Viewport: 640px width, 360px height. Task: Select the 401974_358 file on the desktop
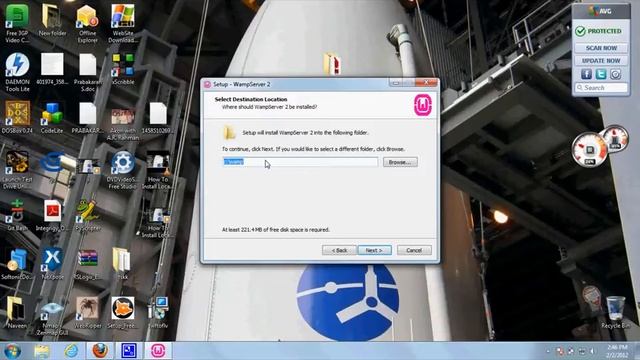pos(52,69)
